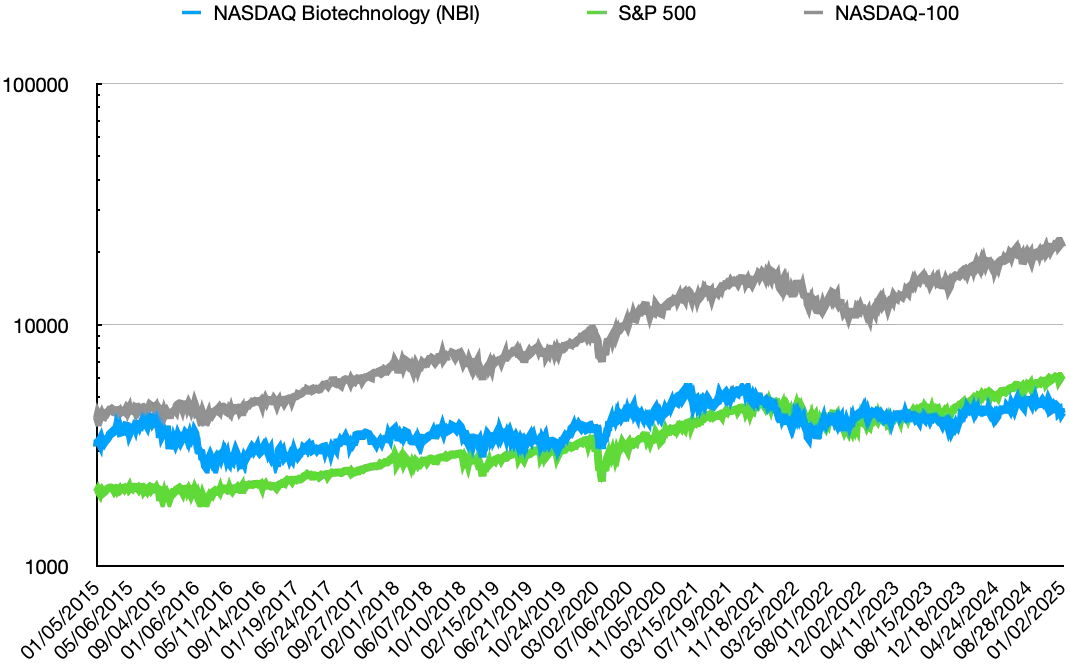Viewport: 1070px width, 664px height.
Task: Click the green S&P 500 line's March 2020 dip
Action: (601, 474)
